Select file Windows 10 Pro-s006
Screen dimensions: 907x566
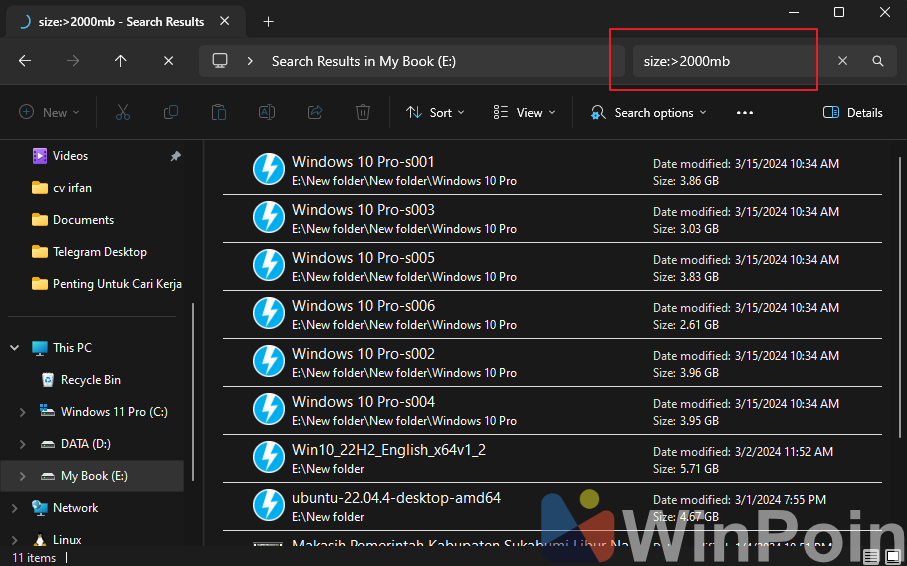(552, 315)
